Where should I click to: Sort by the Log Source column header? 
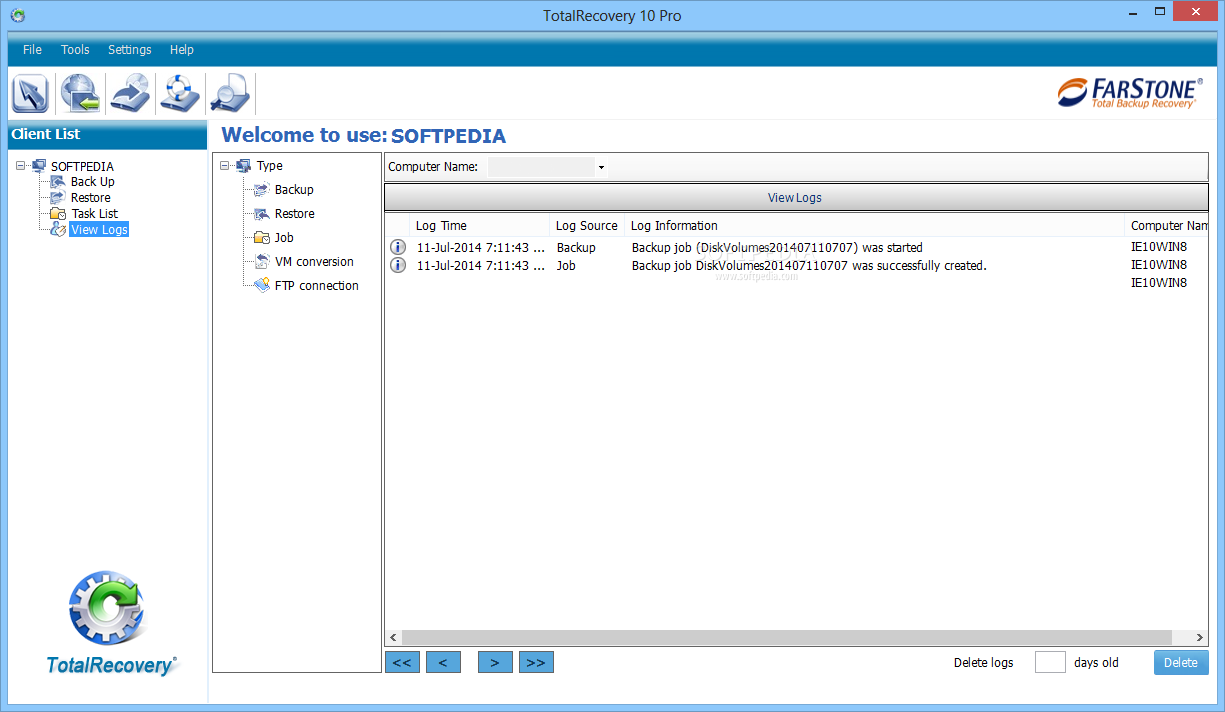(587, 226)
